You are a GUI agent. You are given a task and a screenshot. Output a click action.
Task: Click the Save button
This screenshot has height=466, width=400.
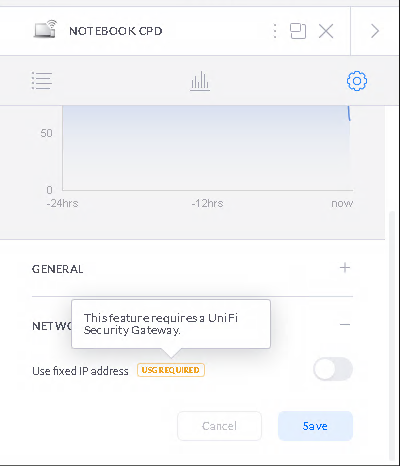(x=315, y=426)
